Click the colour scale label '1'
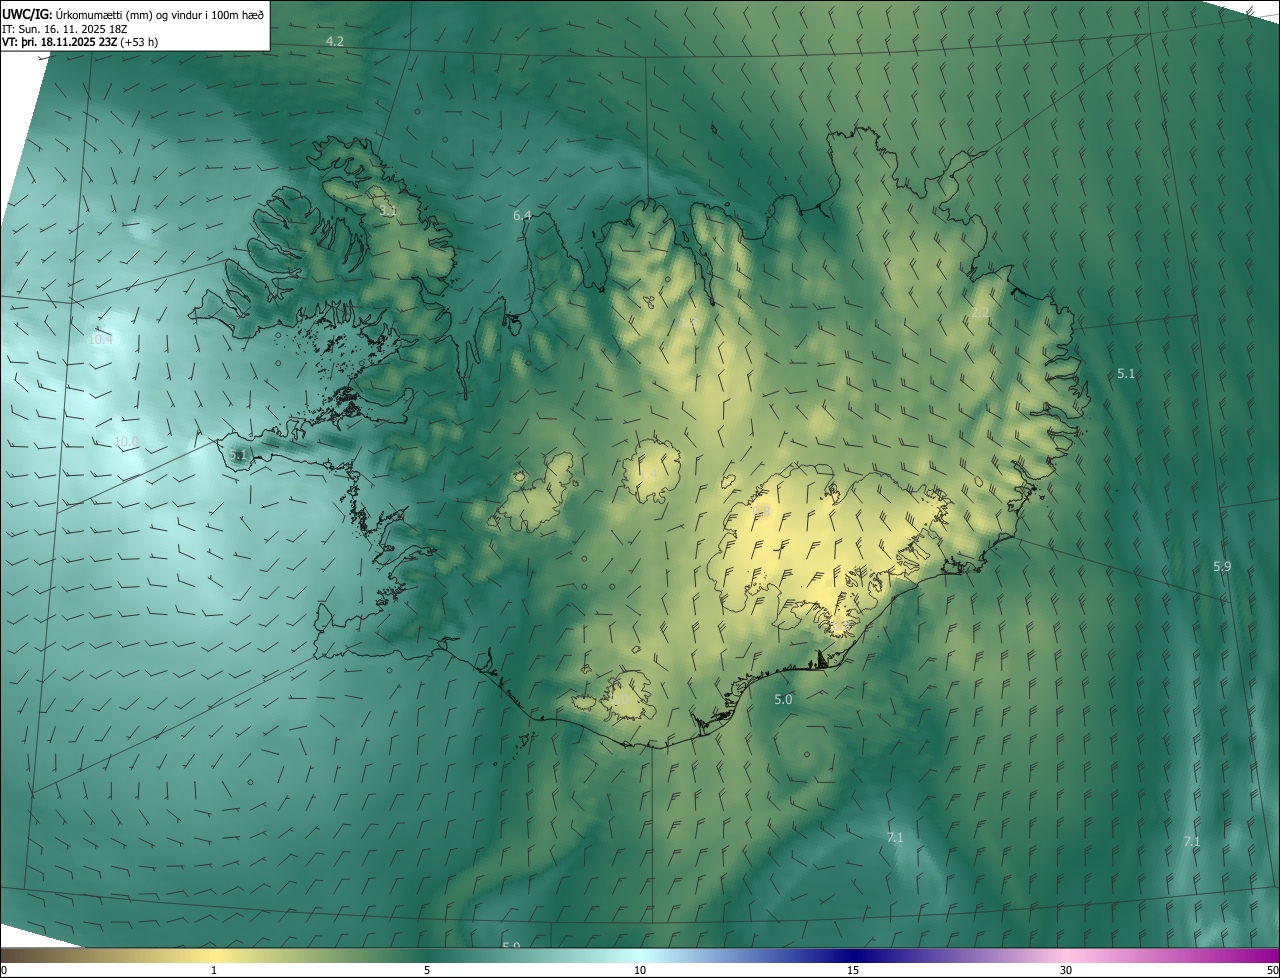The width and height of the screenshot is (1280, 978). (214, 970)
